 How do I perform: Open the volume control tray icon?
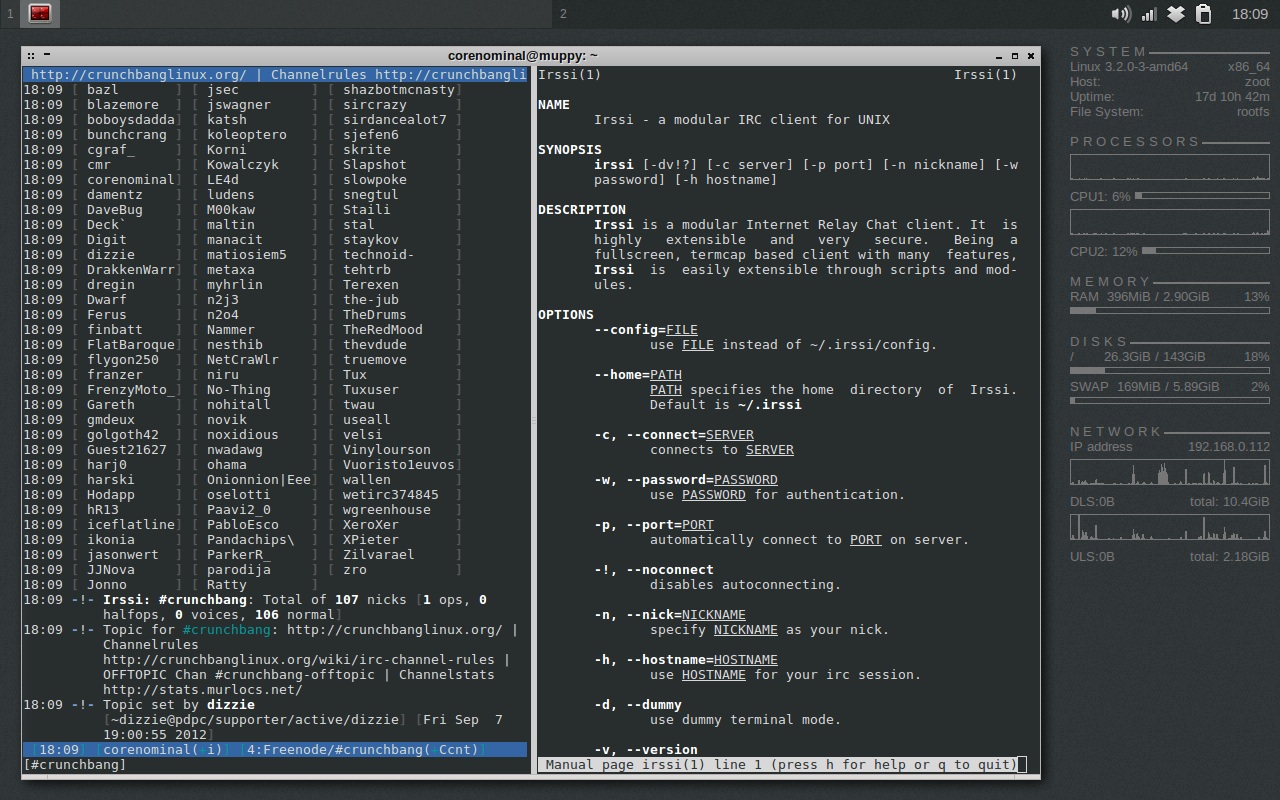click(x=1121, y=14)
